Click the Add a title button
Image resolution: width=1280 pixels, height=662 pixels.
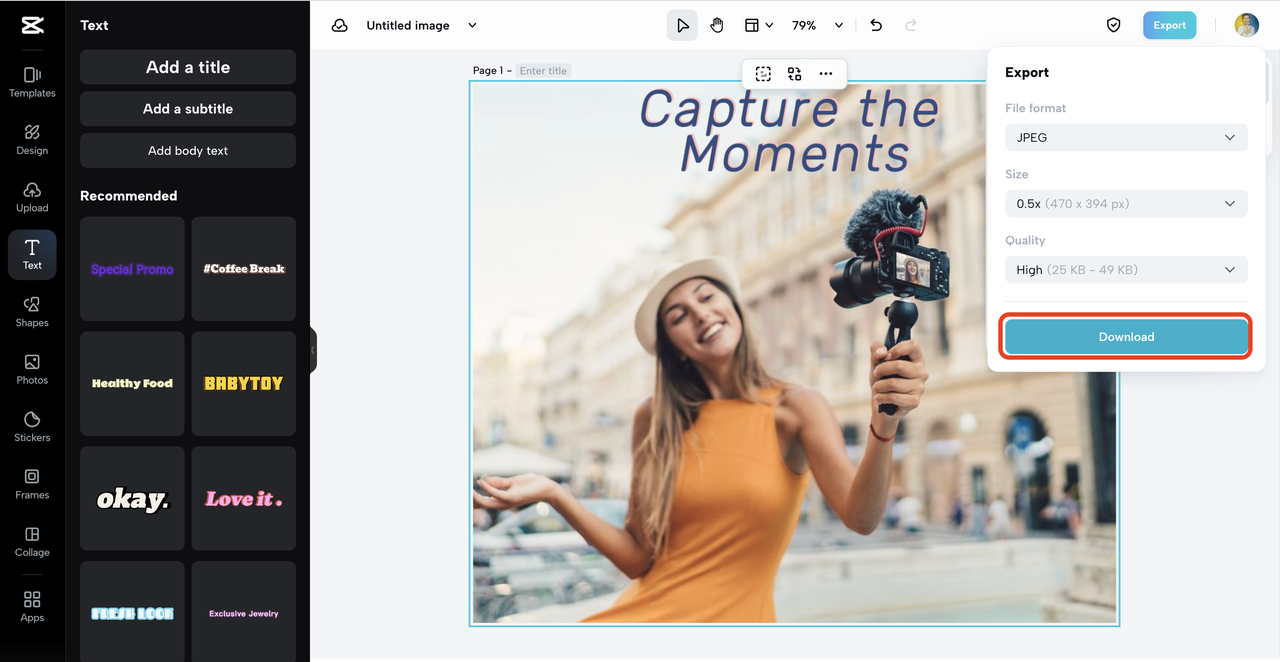(188, 67)
